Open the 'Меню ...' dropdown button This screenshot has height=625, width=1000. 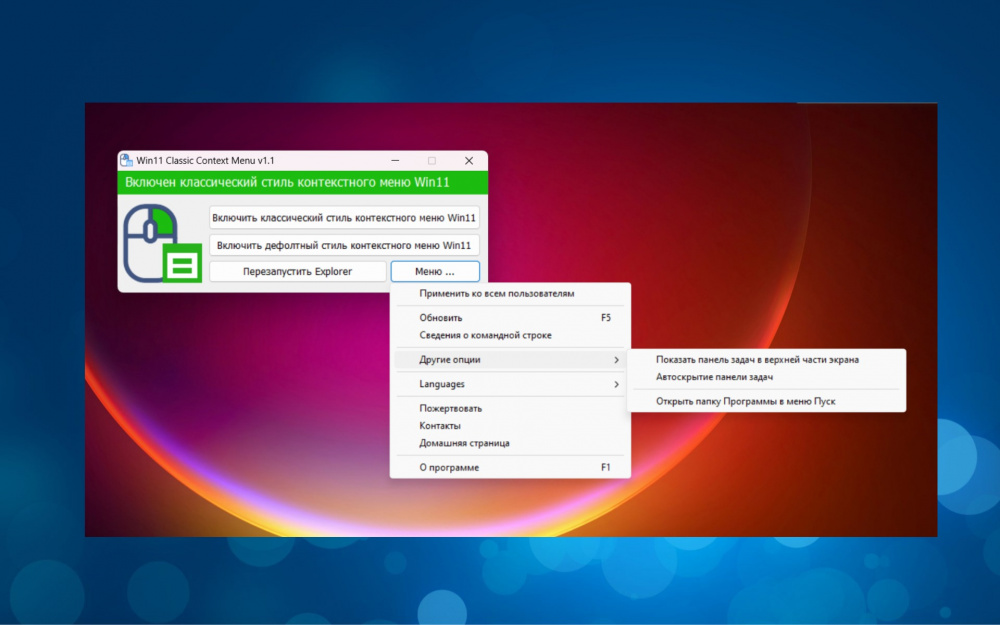[434, 271]
